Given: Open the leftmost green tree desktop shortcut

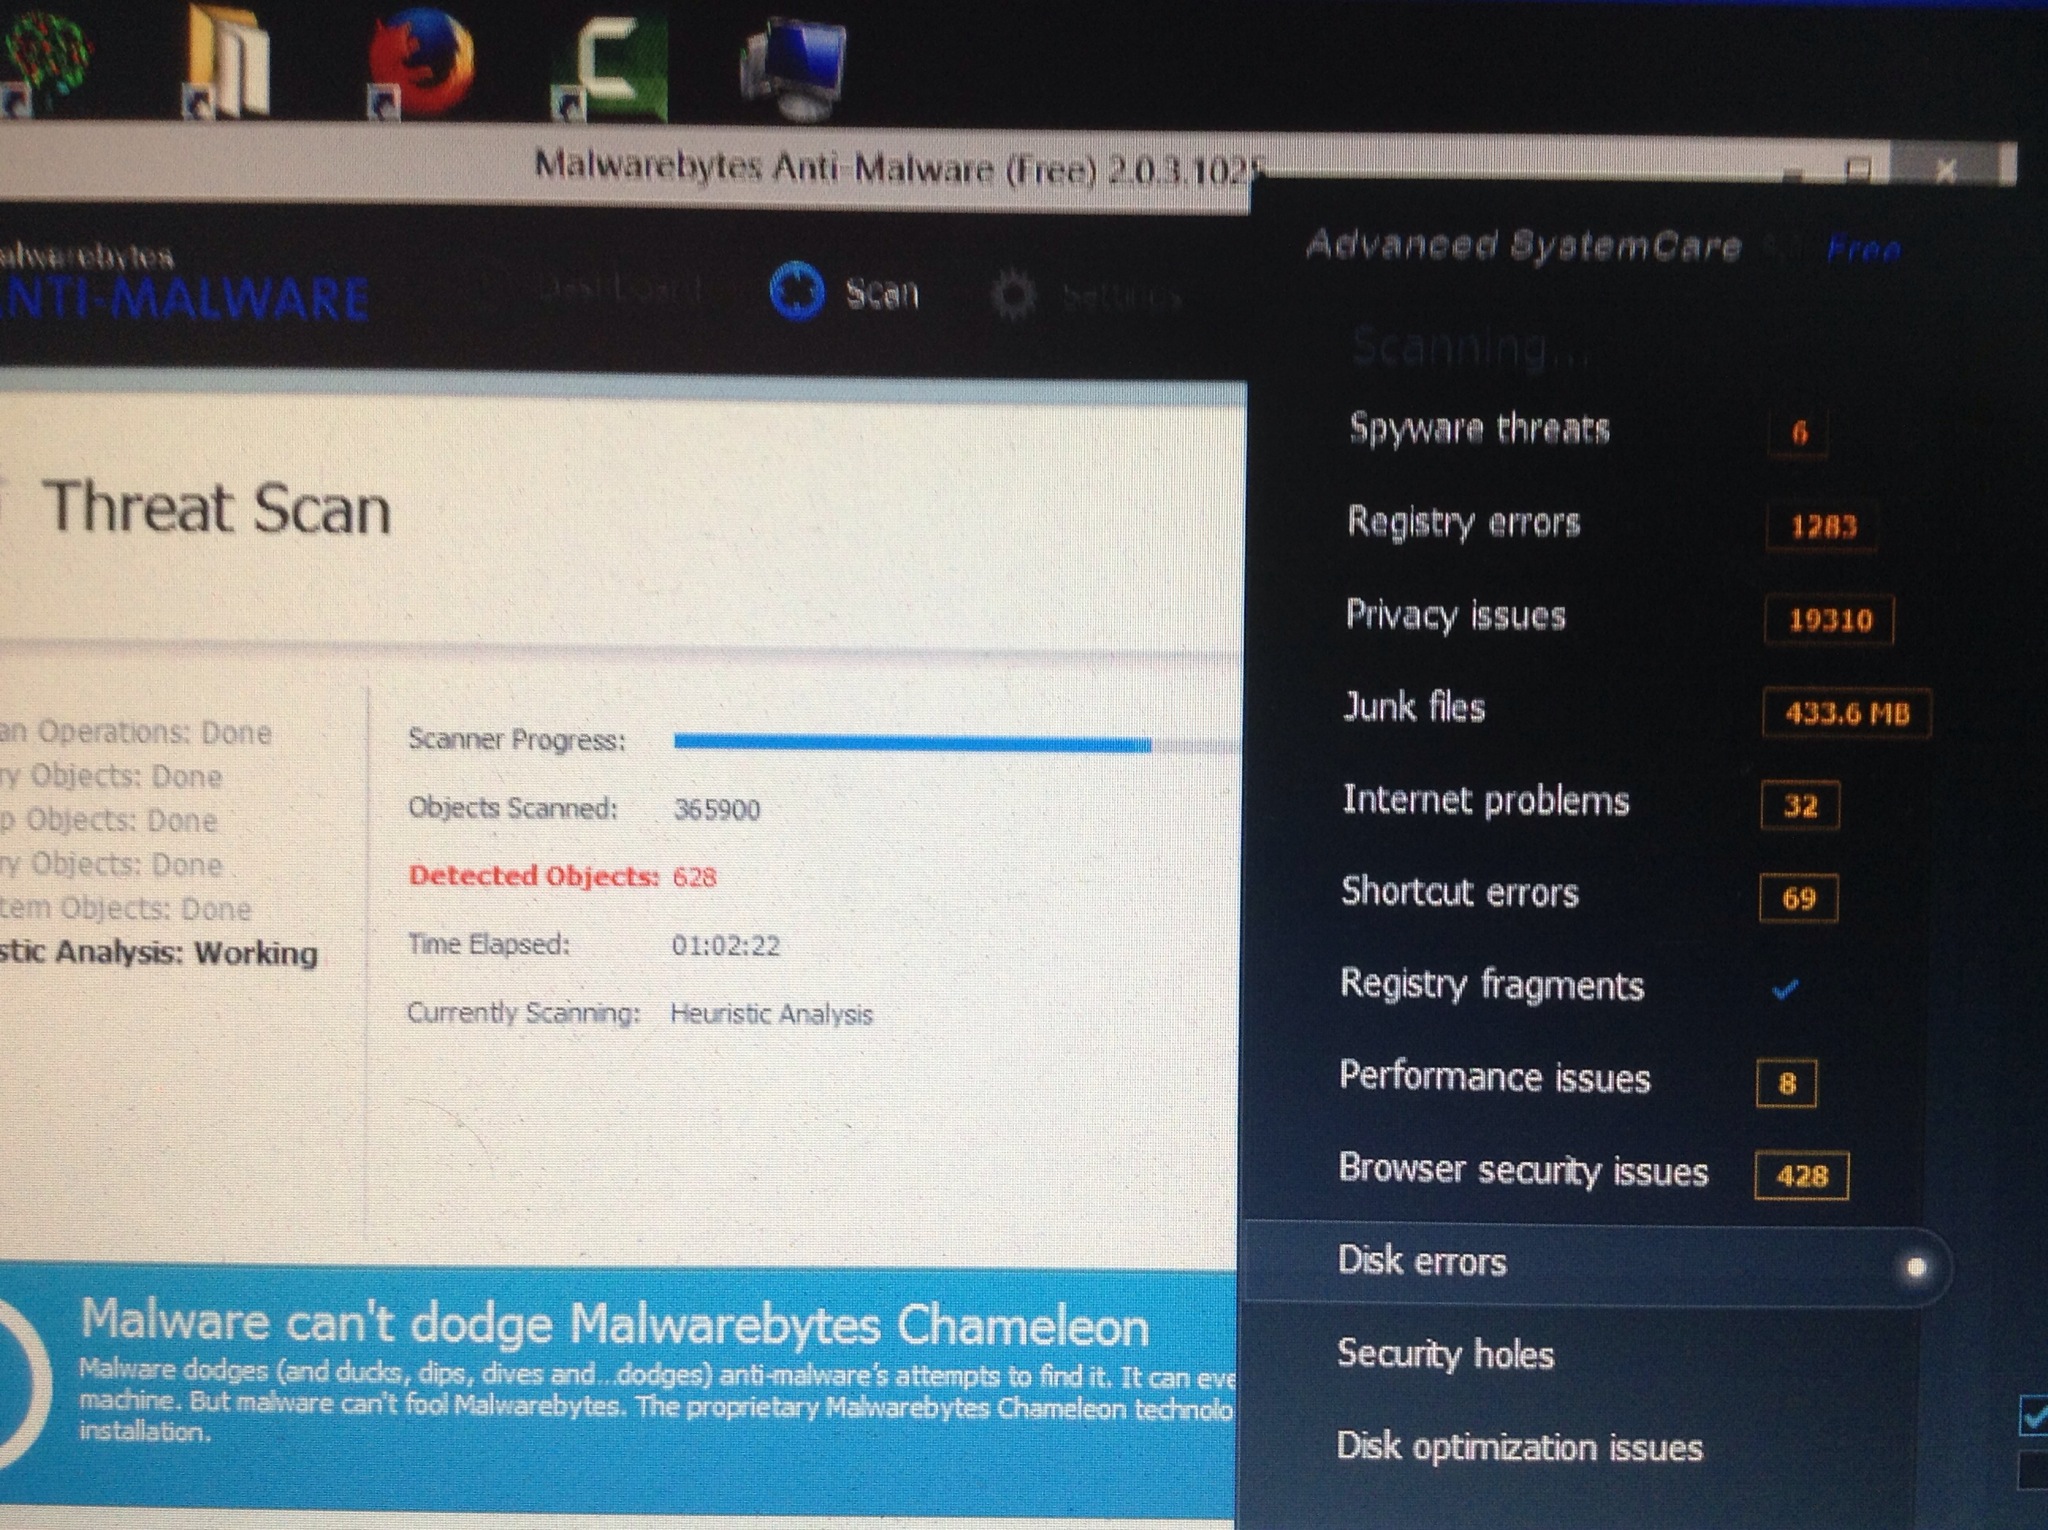Looking at the screenshot, I should click(x=45, y=60).
